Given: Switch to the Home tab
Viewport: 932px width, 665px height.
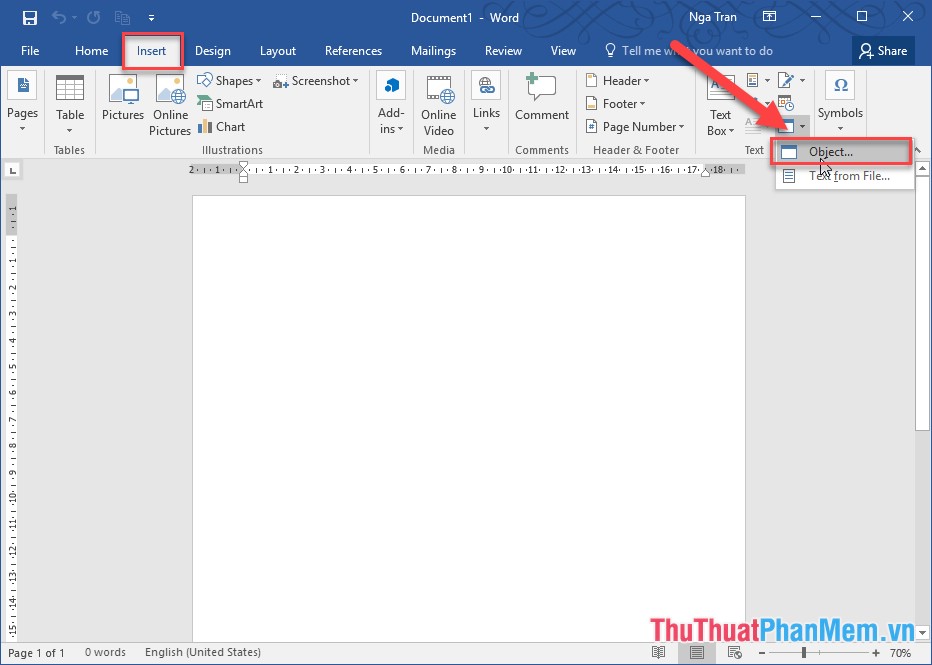Looking at the screenshot, I should (x=92, y=51).
